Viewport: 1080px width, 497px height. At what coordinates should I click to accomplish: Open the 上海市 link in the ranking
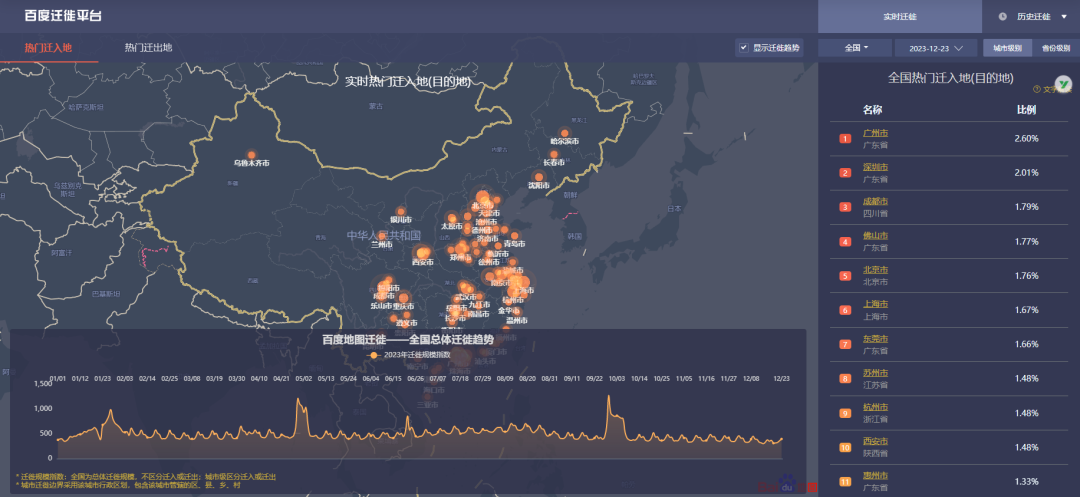click(x=875, y=304)
